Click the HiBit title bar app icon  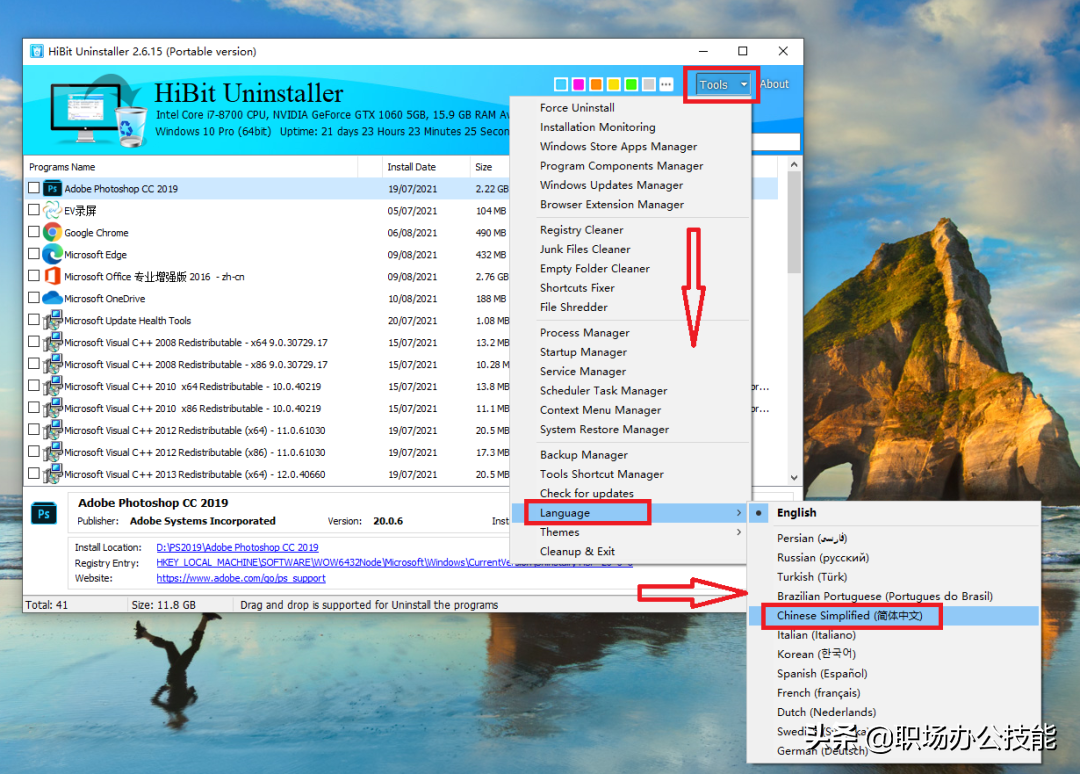(37, 52)
